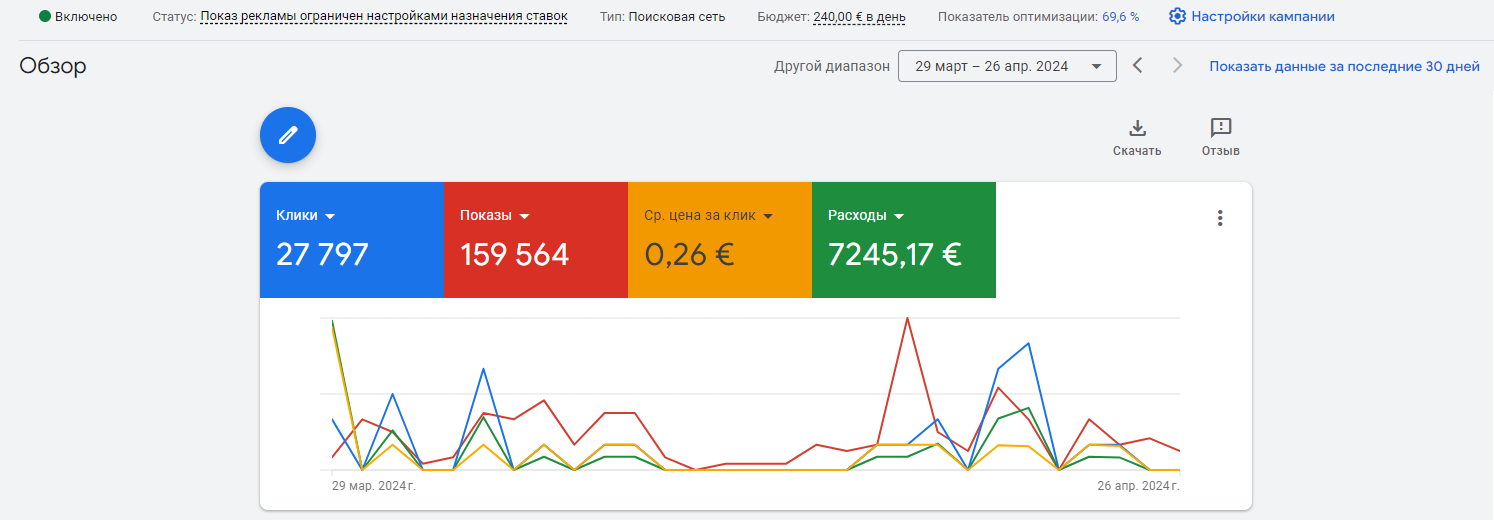Expand the Ср. цена за клик dropdown
1494x520 pixels.
coord(768,216)
